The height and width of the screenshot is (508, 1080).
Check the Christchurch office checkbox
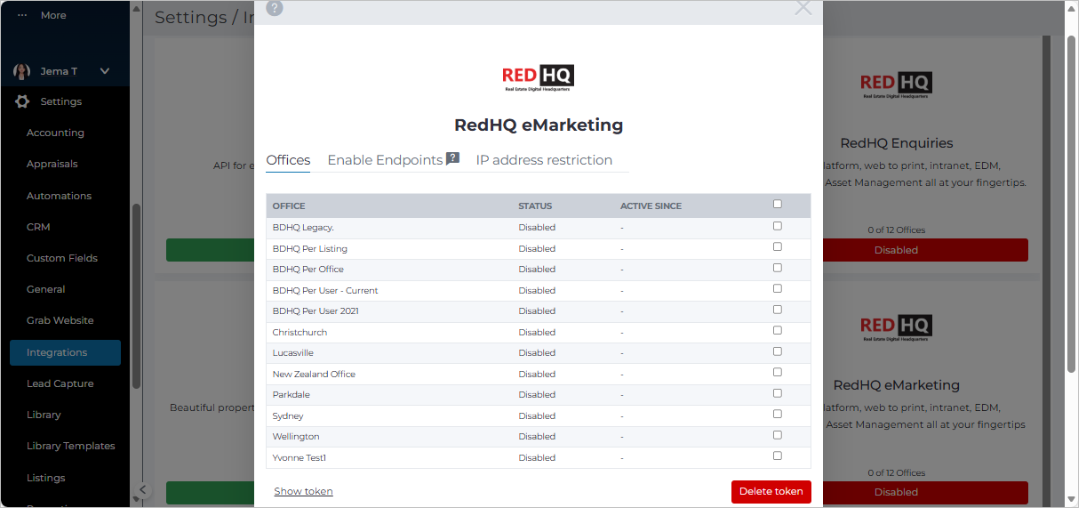[x=778, y=330]
